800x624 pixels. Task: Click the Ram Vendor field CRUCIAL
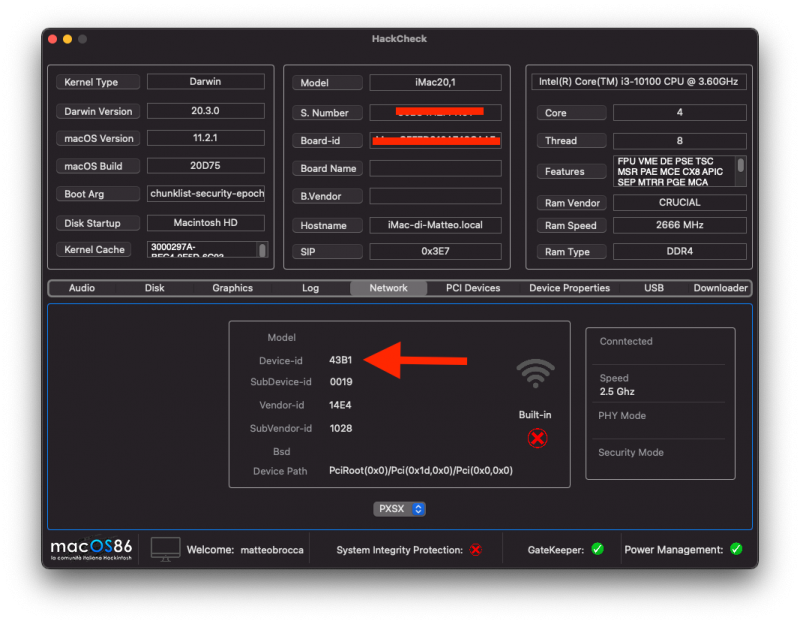click(680, 203)
